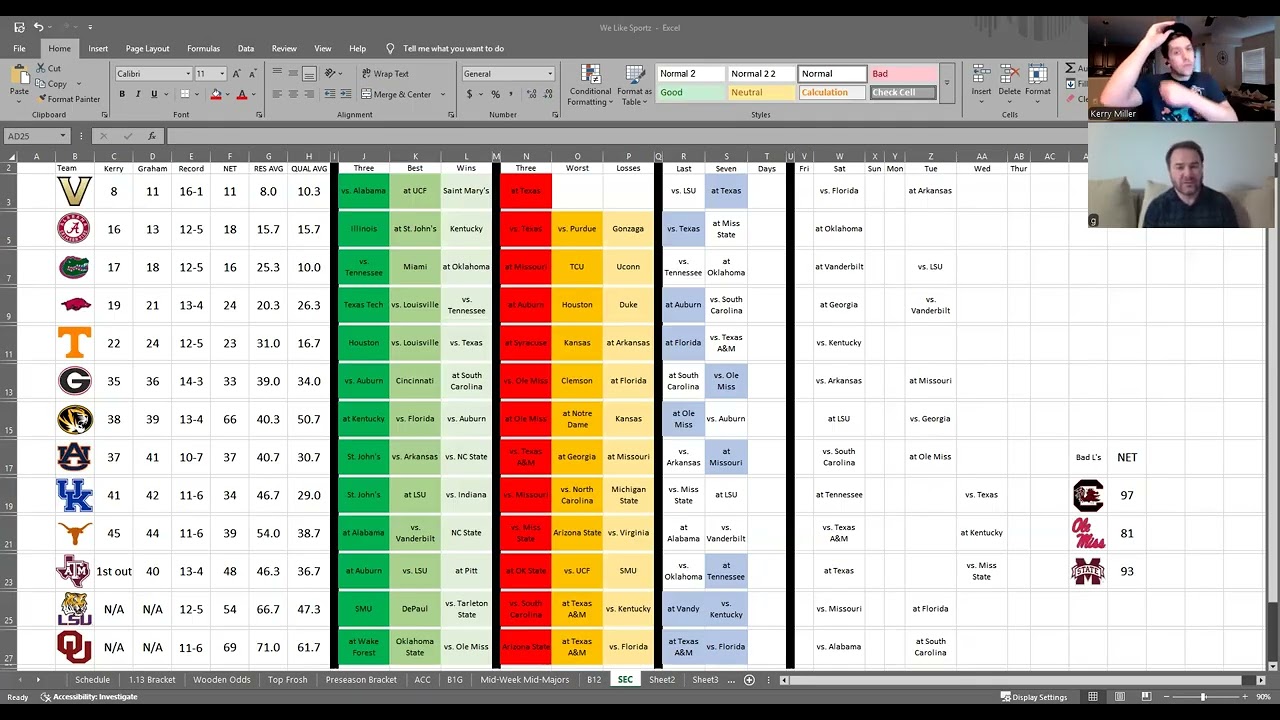Click the Decrease Indent icon
Viewport: 1280px width, 720px height.
tap(329, 94)
